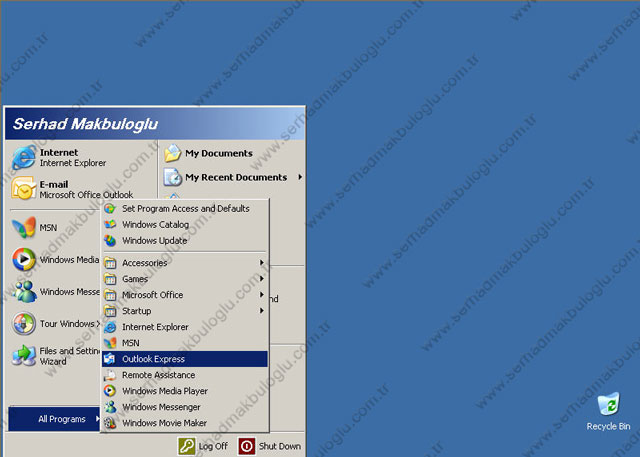This screenshot has height=457, width=640.
Task: Click the "Files and Settings Wizard" label text
Action: (x=69, y=356)
